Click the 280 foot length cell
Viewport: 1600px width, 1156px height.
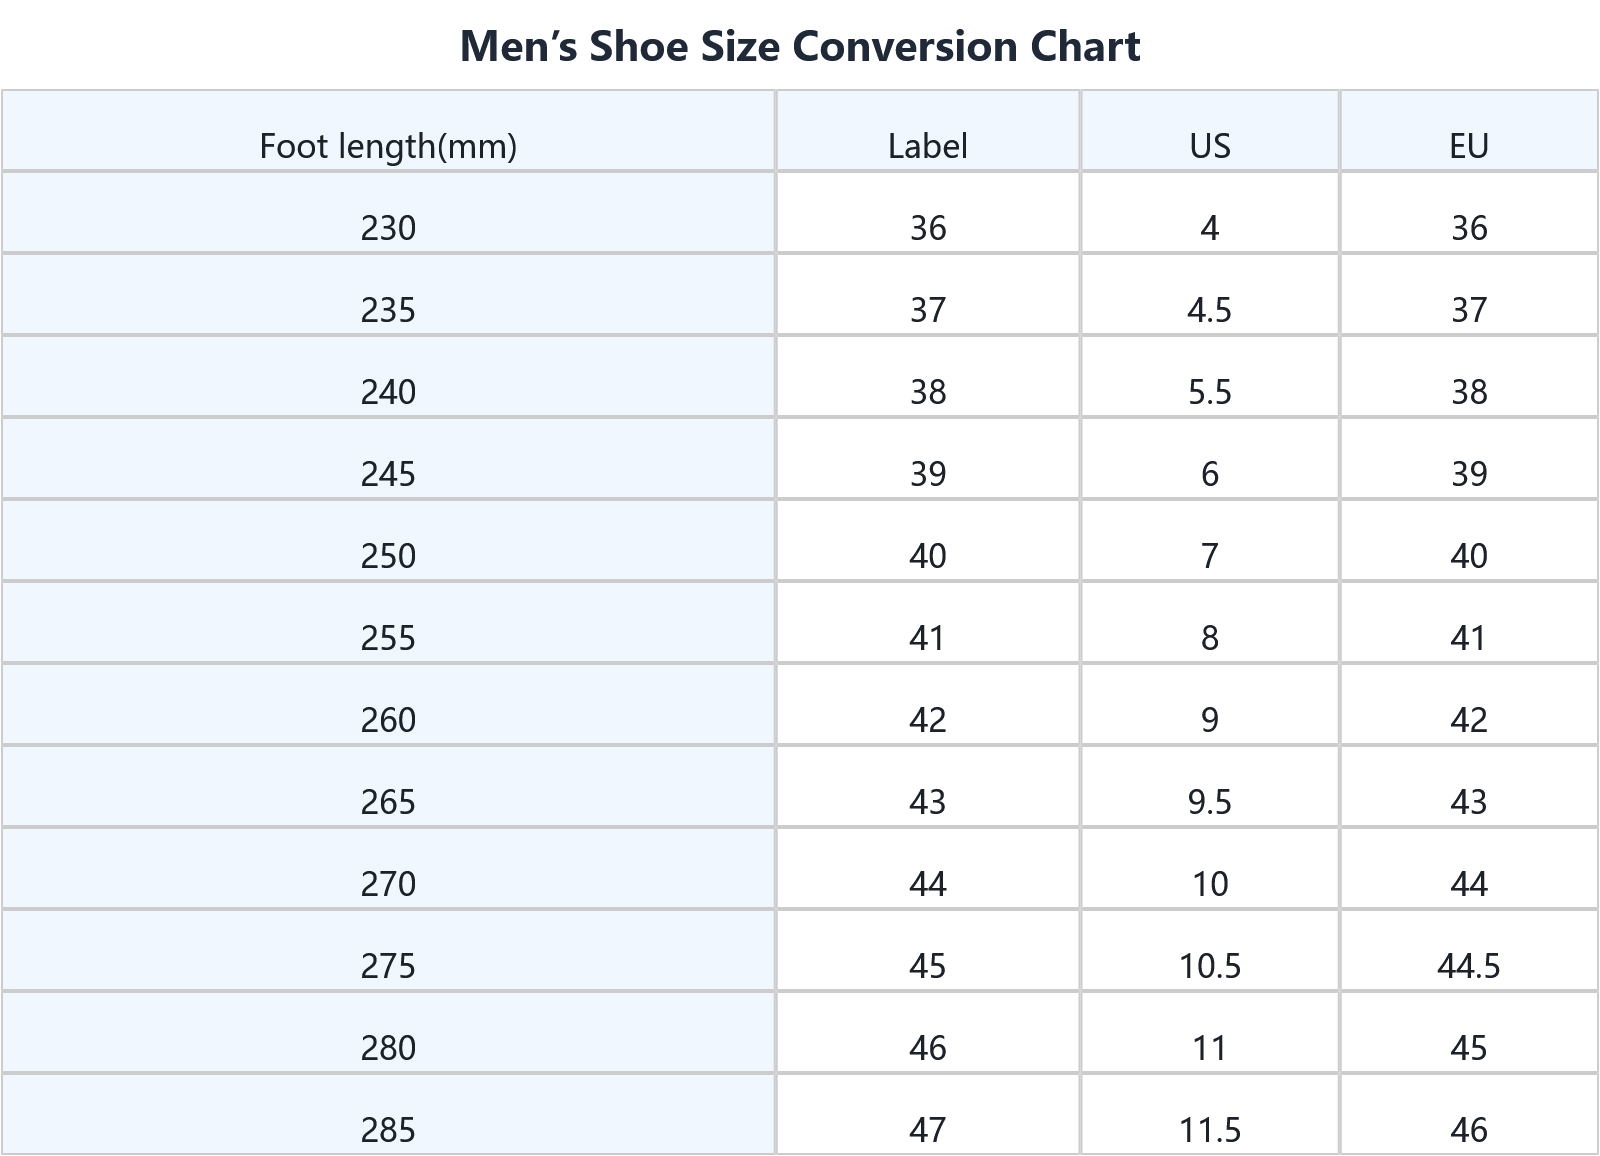(388, 1048)
